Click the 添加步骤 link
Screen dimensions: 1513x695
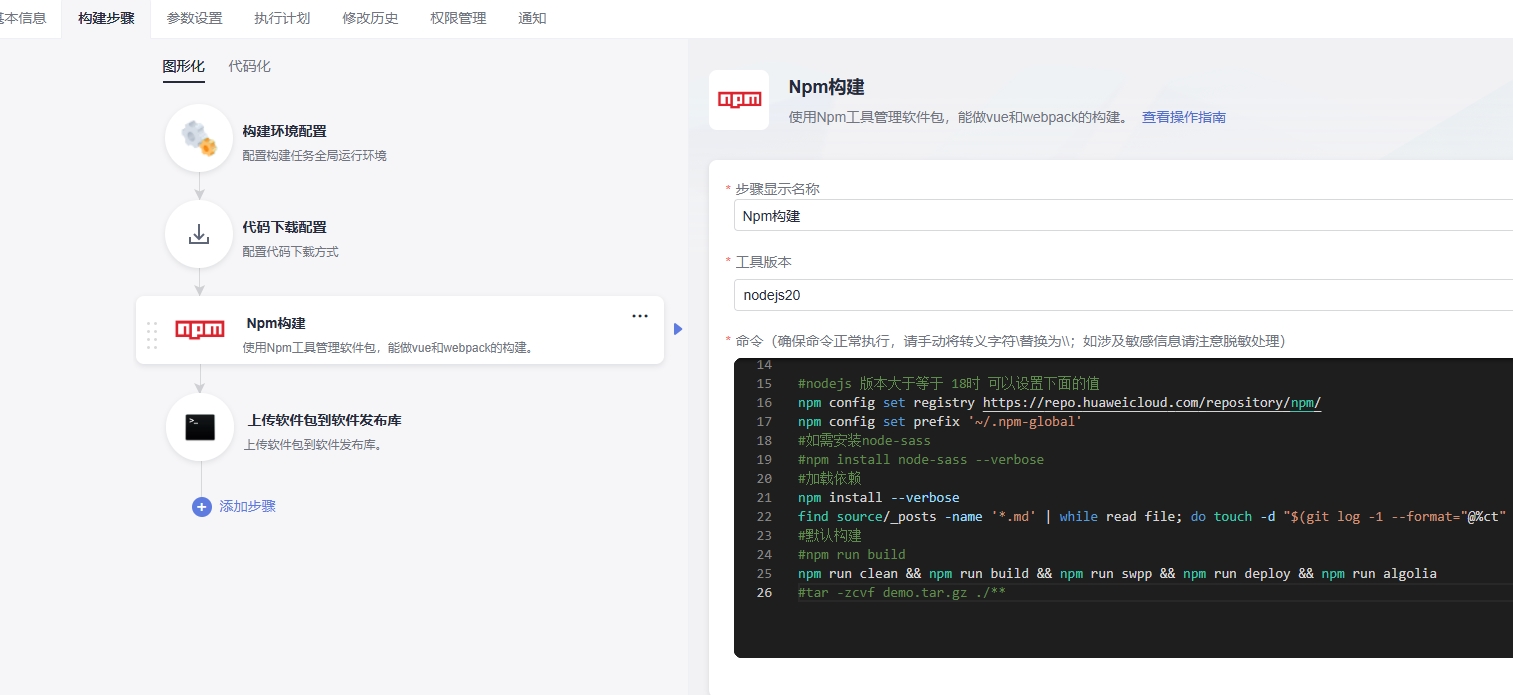247,507
